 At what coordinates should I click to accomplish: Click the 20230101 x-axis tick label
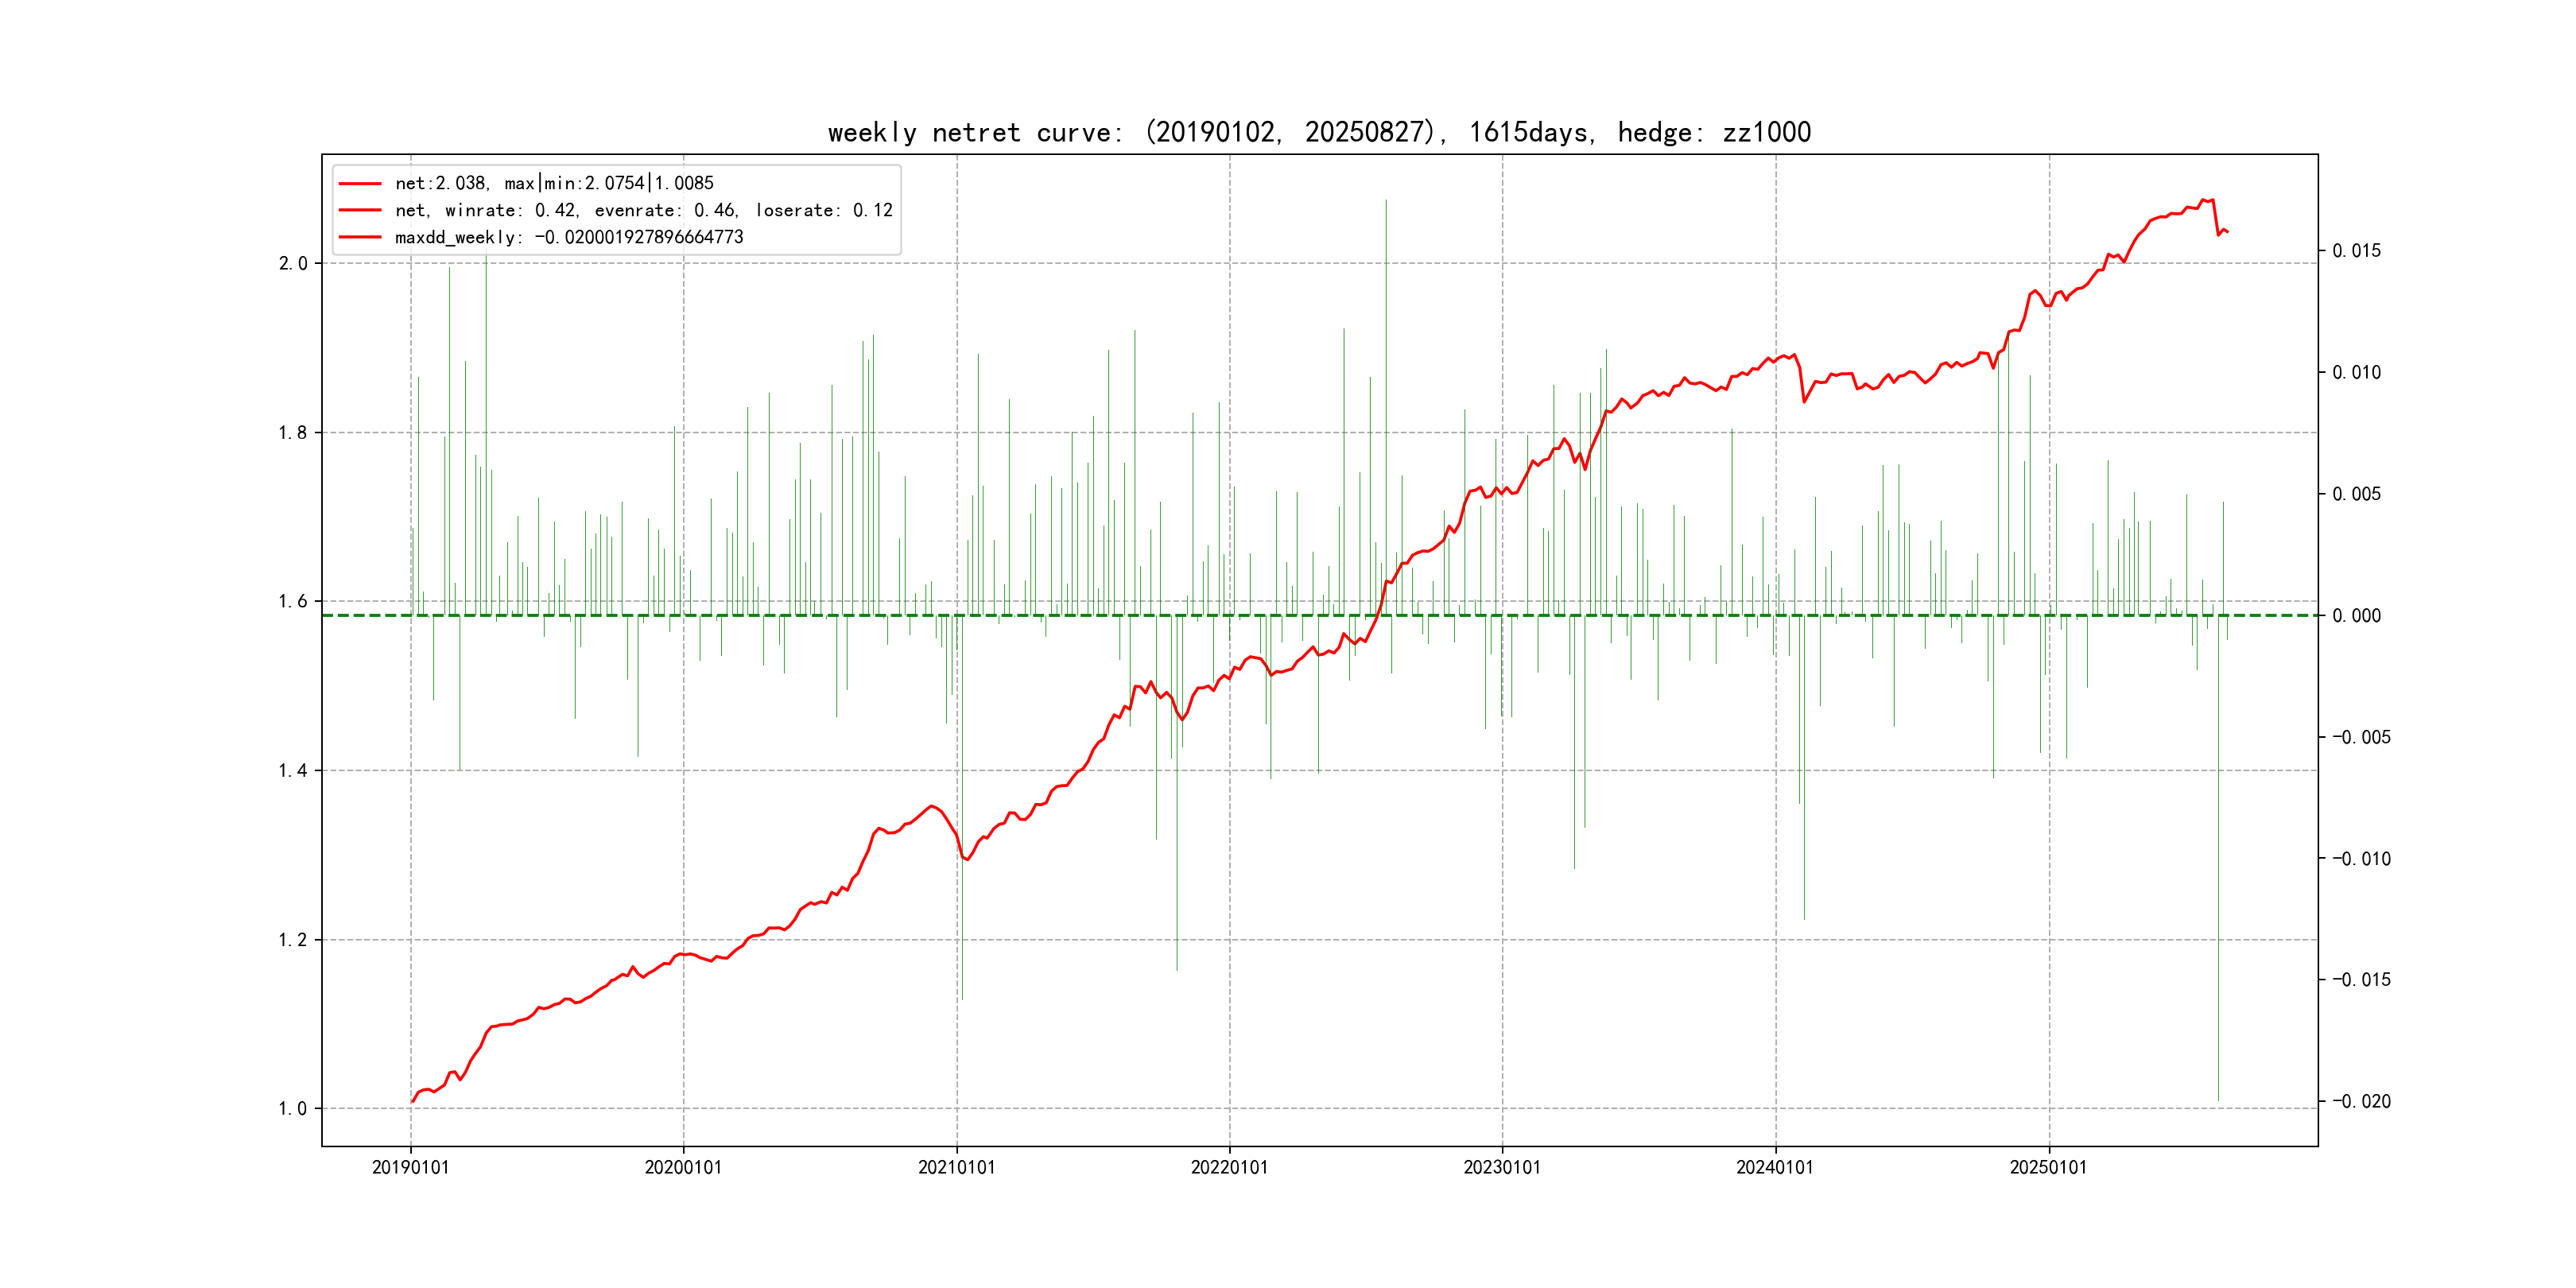click(x=1502, y=1167)
